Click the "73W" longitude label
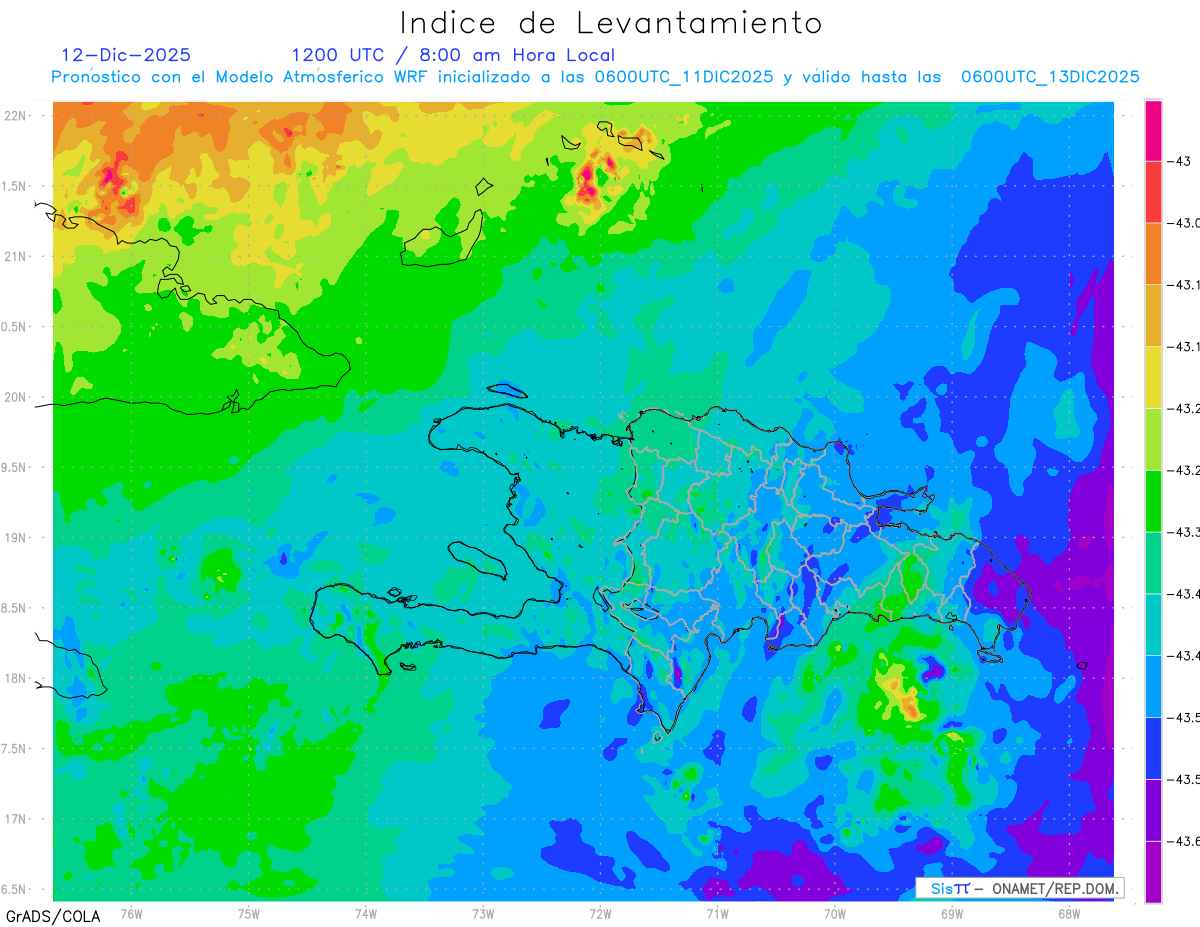Viewport: 1200px width, 927px height. coord(483,913)
